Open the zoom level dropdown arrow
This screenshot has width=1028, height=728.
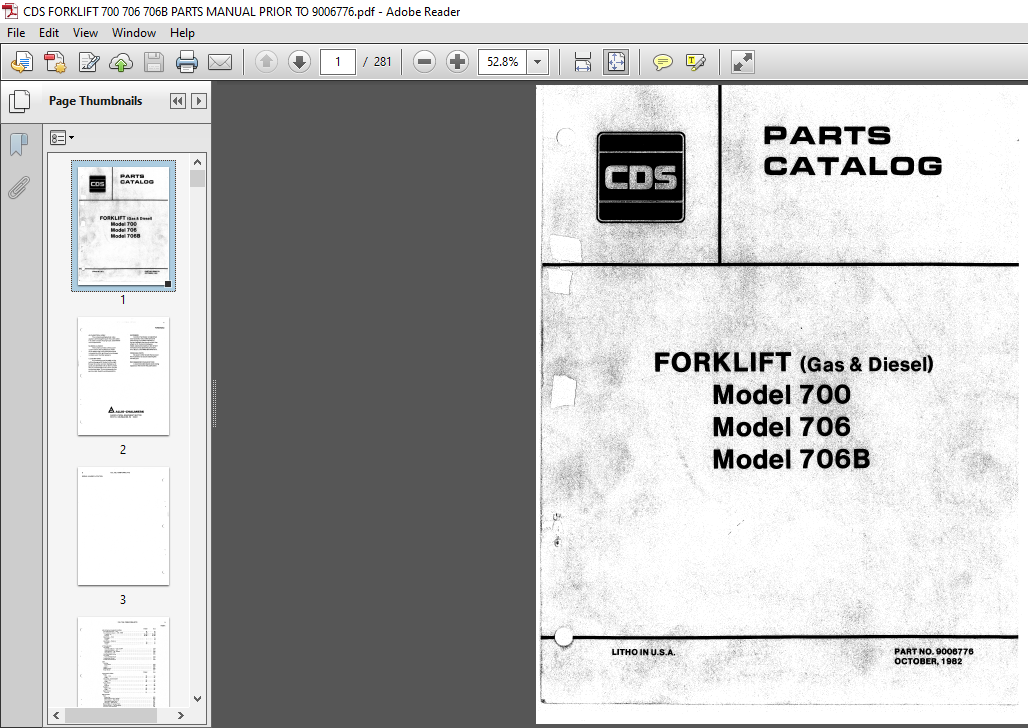tap(538, 62)
